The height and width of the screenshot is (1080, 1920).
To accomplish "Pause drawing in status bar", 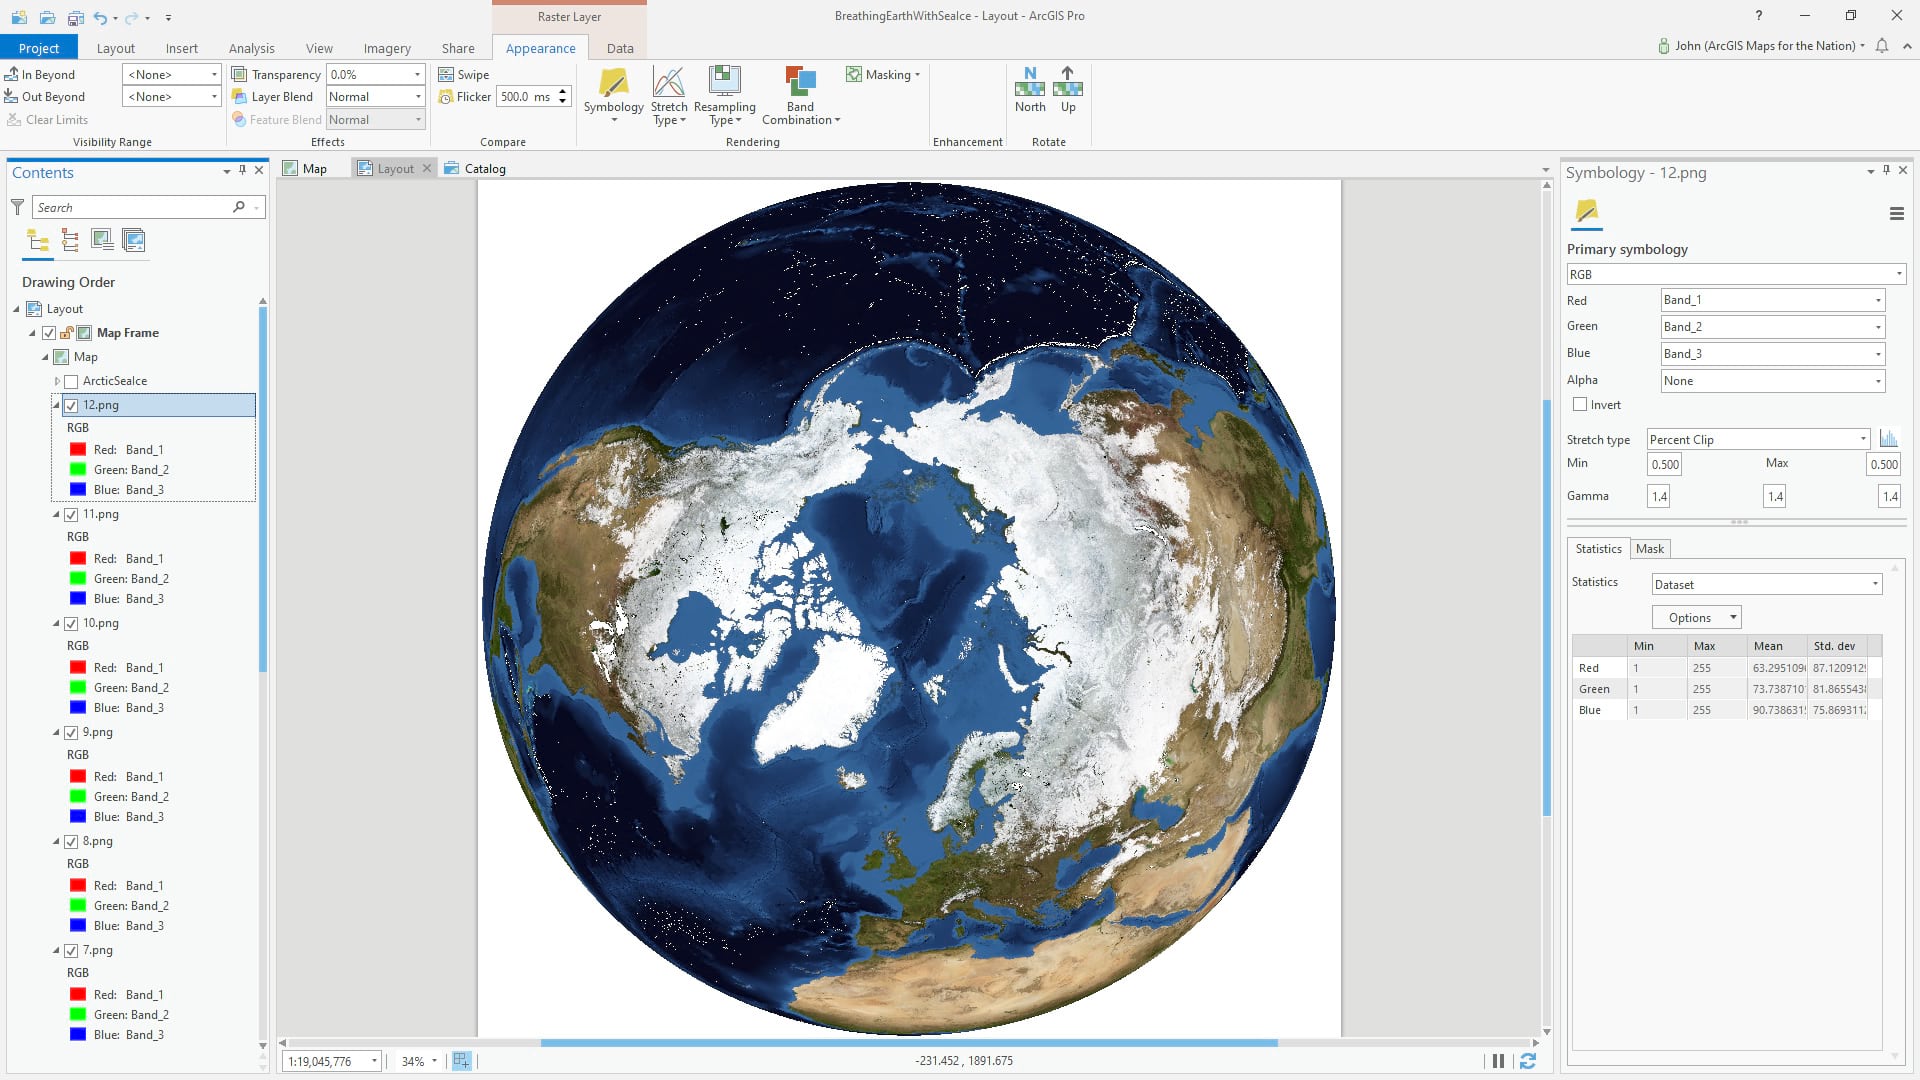I will 1498,1061.
